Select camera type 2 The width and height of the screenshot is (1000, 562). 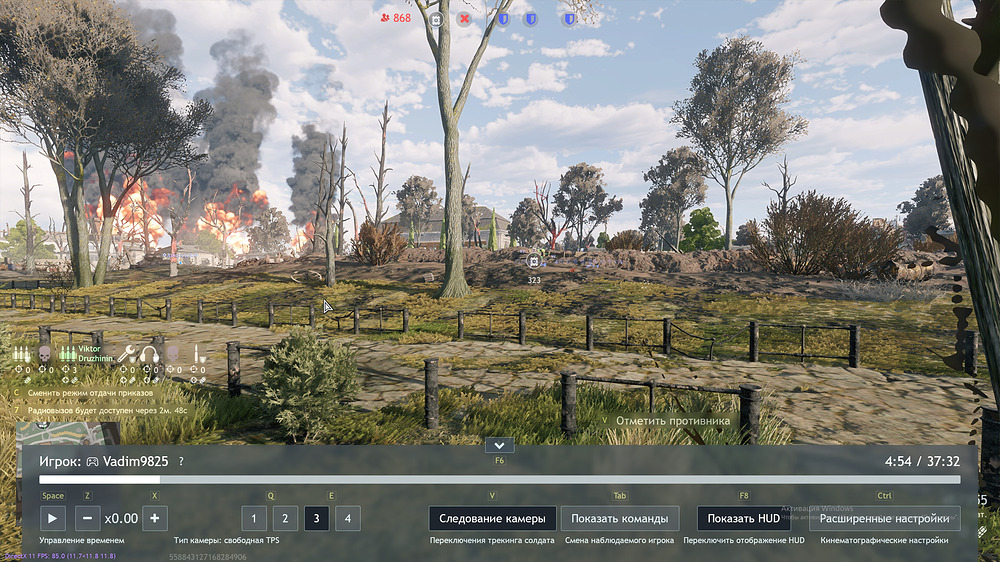pos(285,518)
